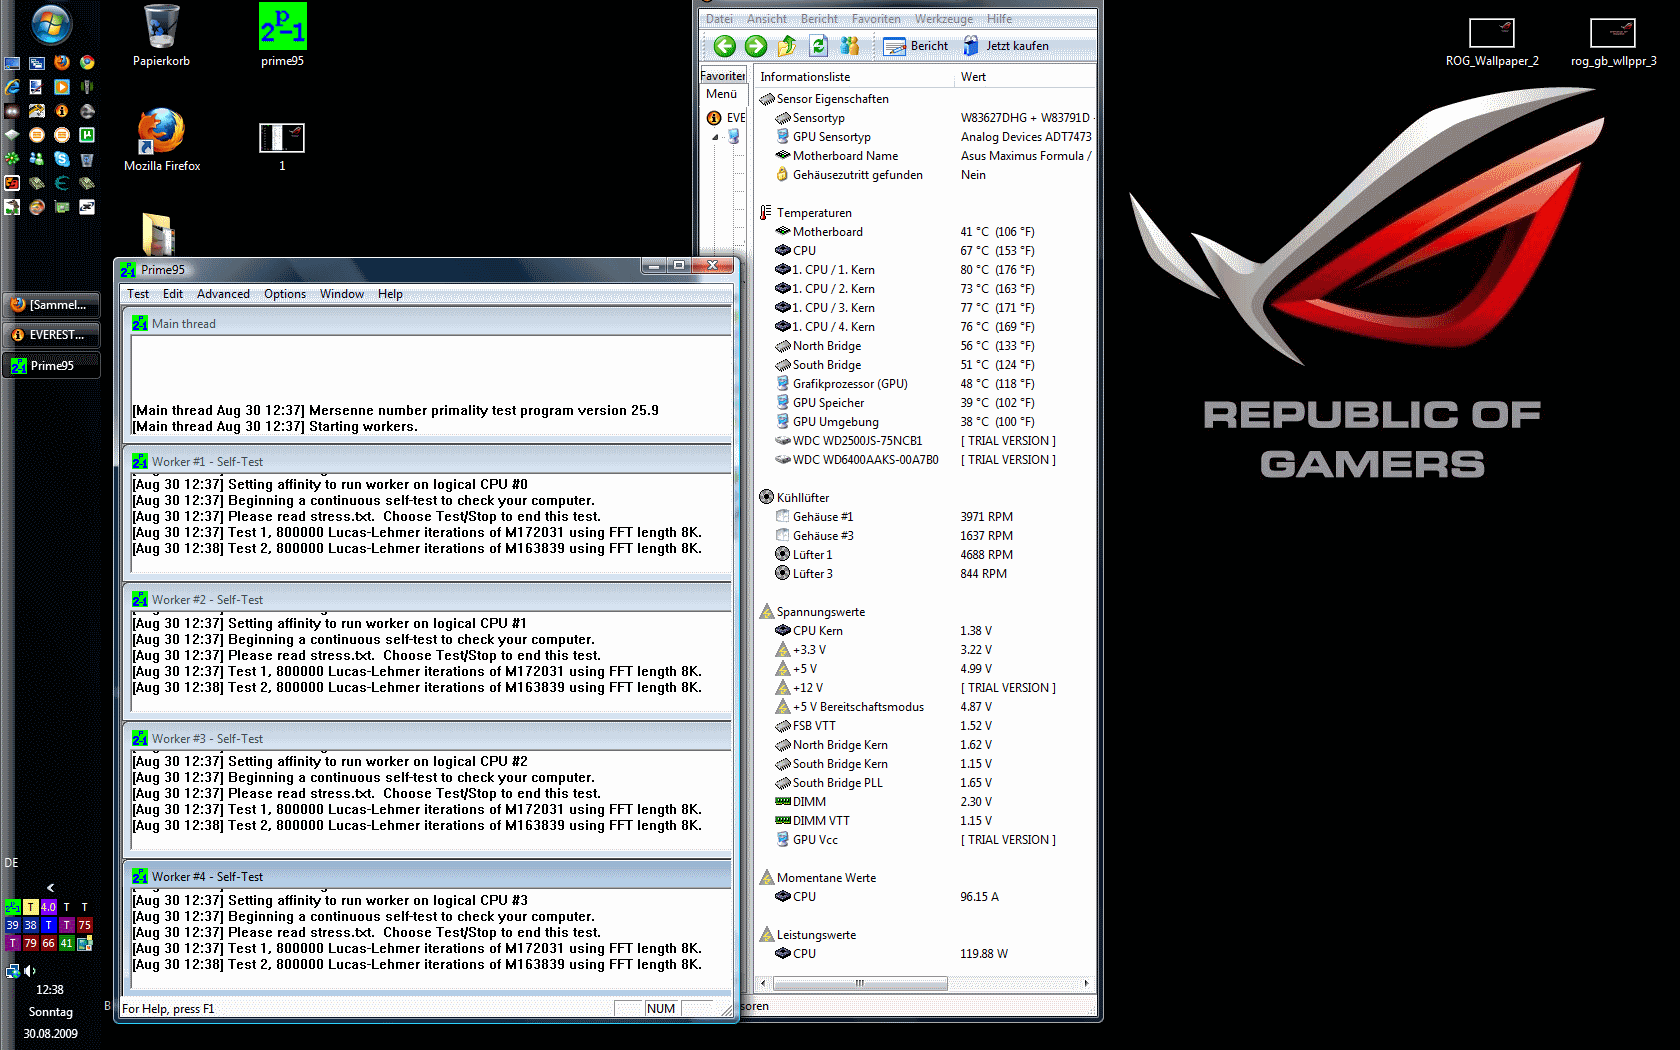Click the Worker #2 Self-Test window icon

(x=140, y=600)
